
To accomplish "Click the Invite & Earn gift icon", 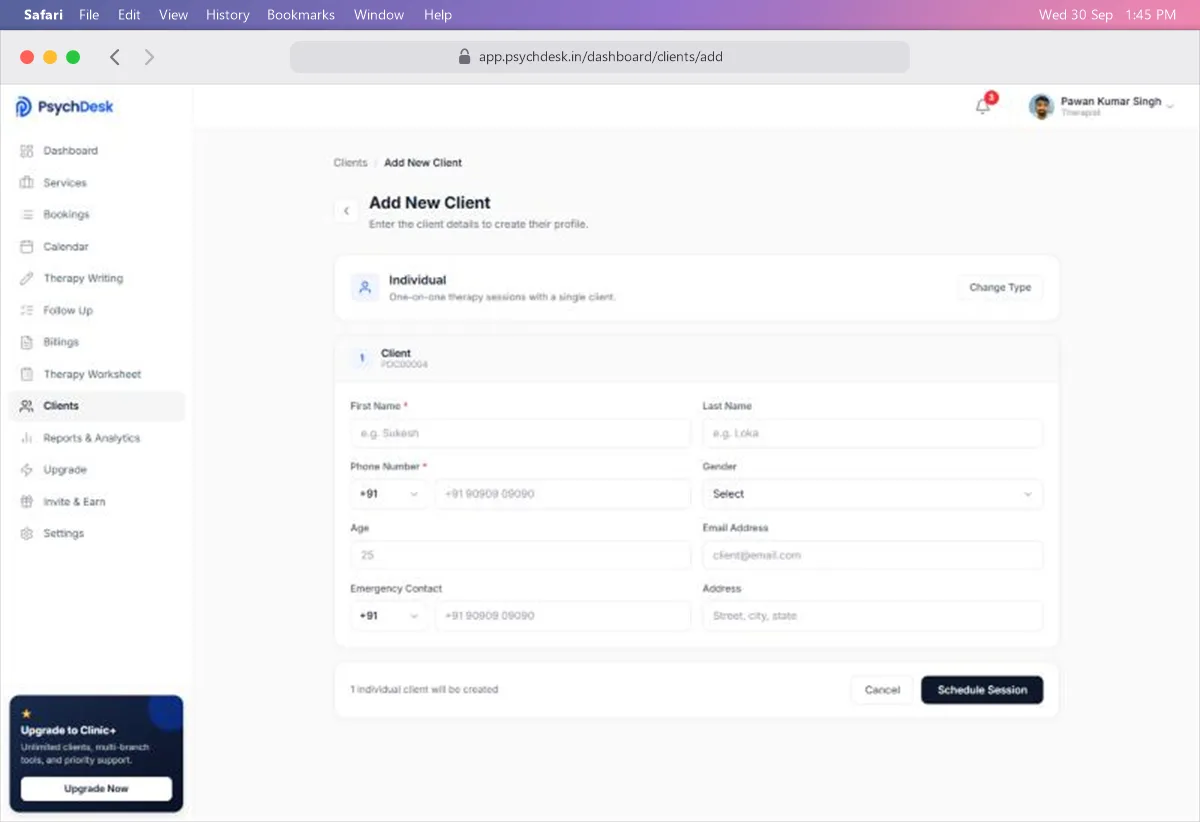I will [27, 502].
